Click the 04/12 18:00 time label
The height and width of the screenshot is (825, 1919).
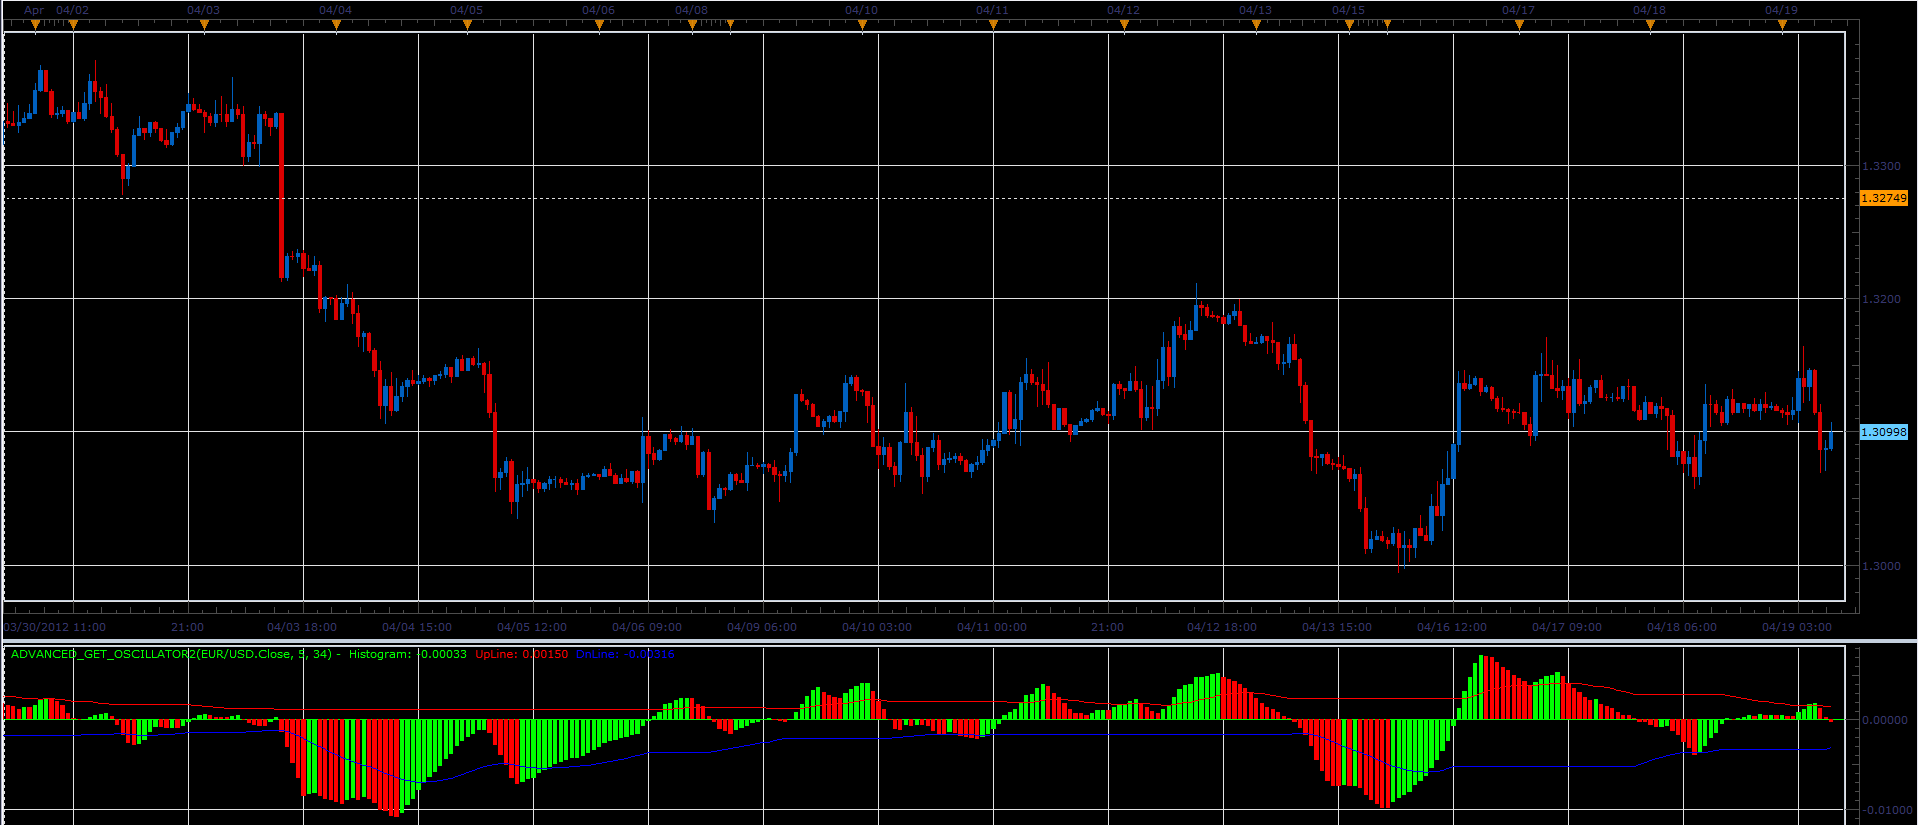pyautogui.click(x=1222, y=627)
